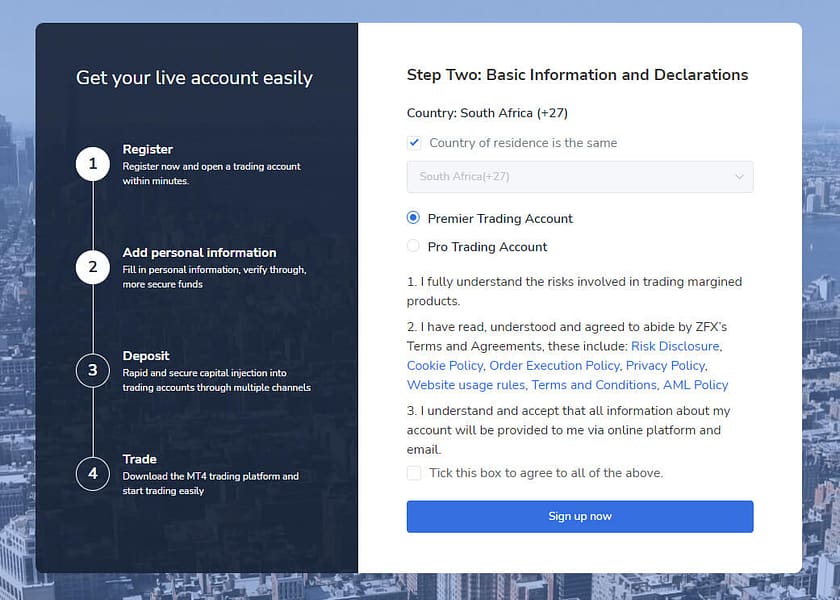
Task: View the Cookie Policy
Action: click(444, 366)
